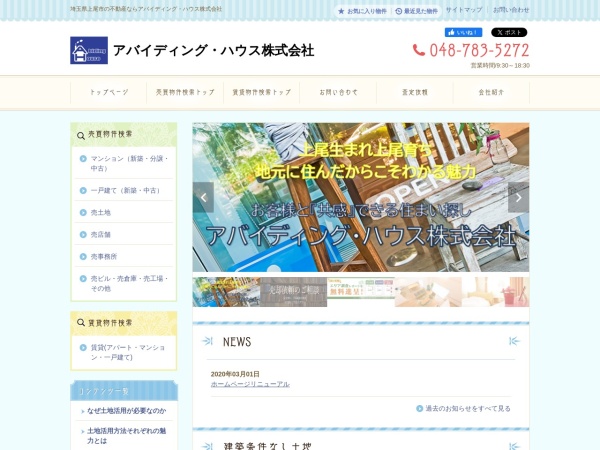600x450 pixels.
Task: Click the Facebook いいね! button
Action: [x=463, y=33]
